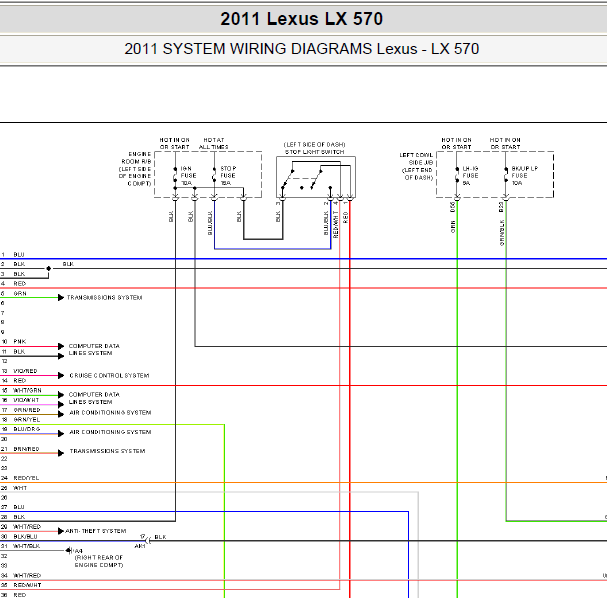Click the '(LEFT SIDE OF DASH)' note above switch
Viewport: 607px width, 598px height.
tap(314, 144)
